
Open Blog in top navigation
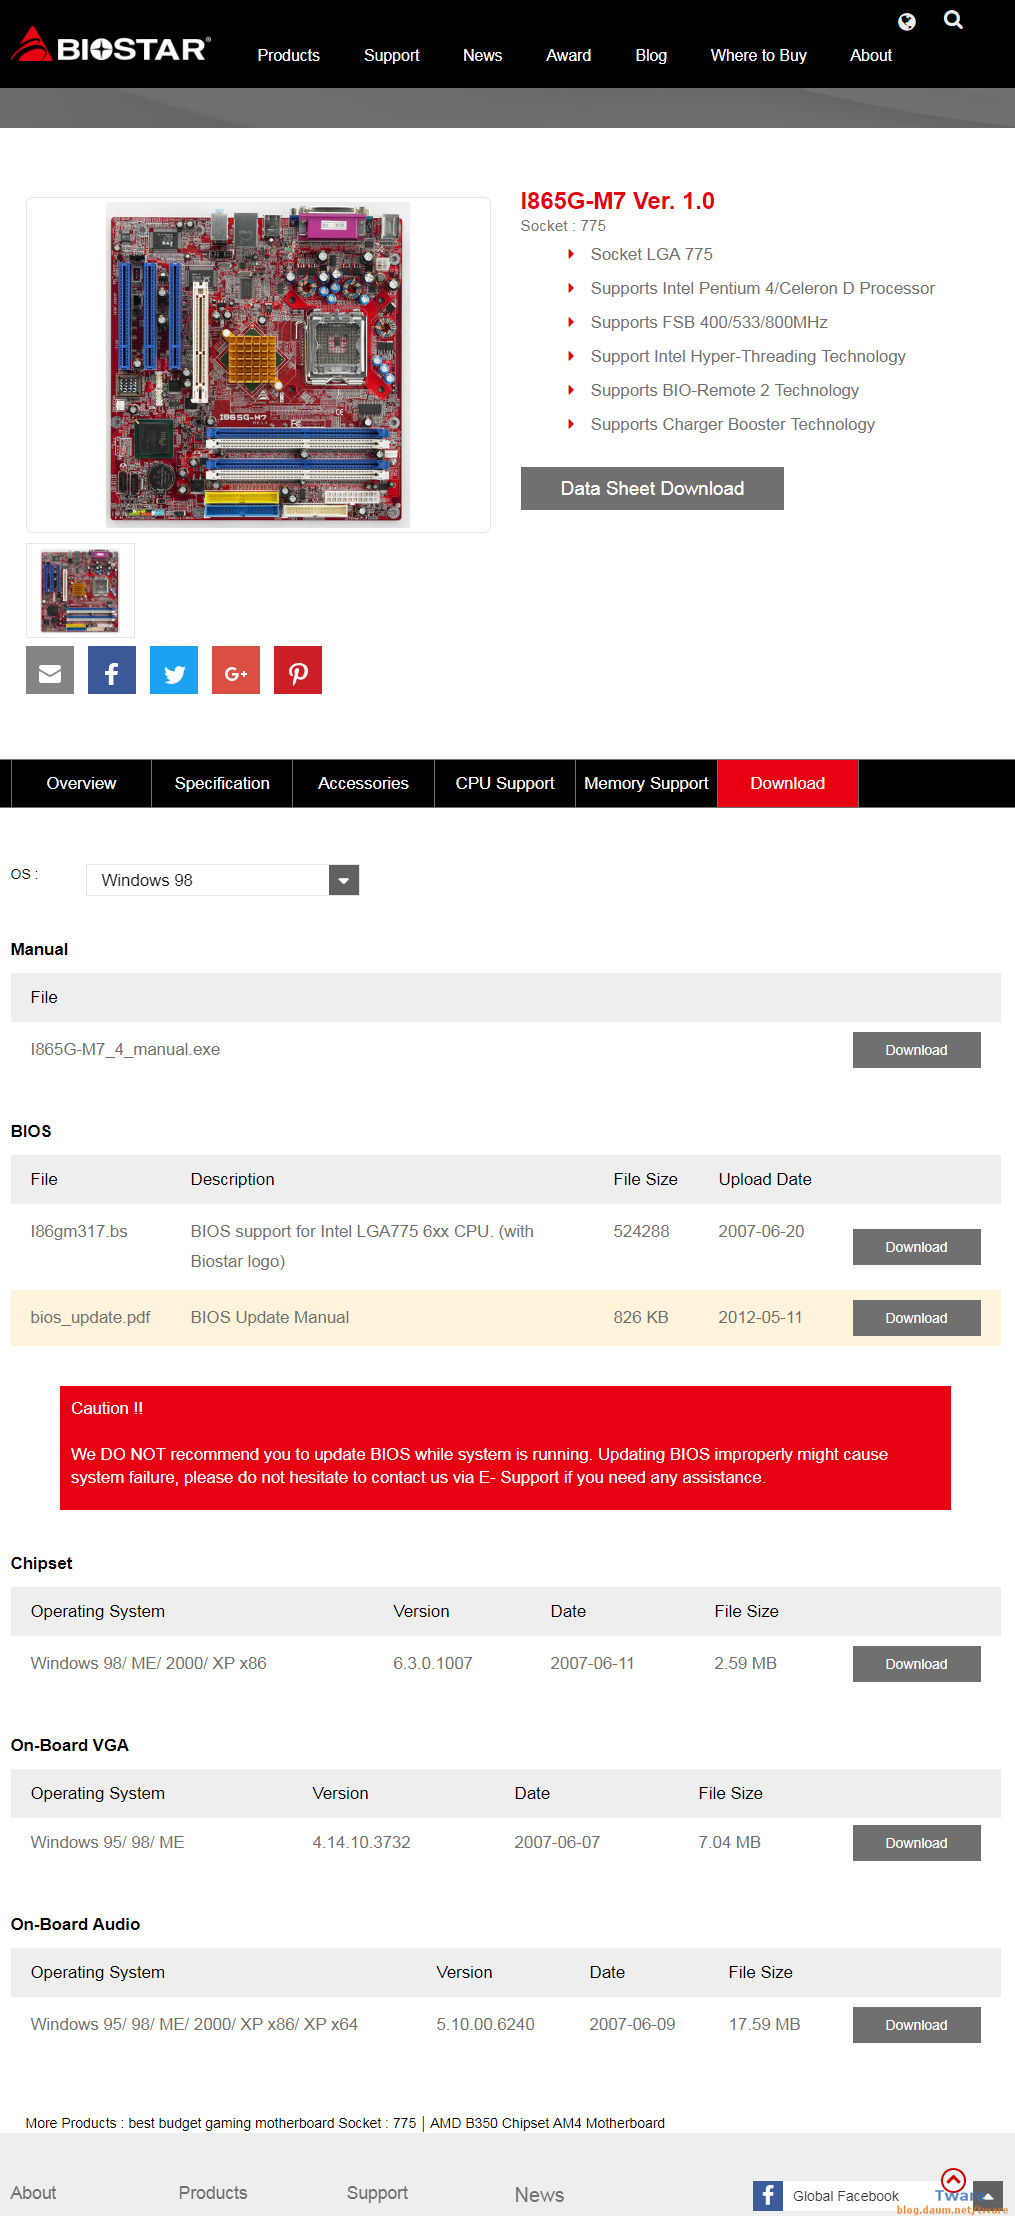[x=651, y=56]
